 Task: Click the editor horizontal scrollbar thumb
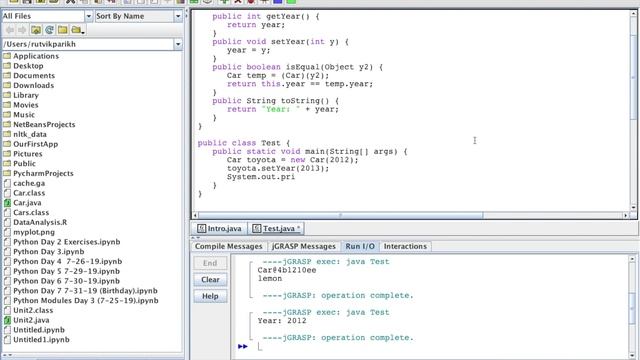click(x=340, y=215)
